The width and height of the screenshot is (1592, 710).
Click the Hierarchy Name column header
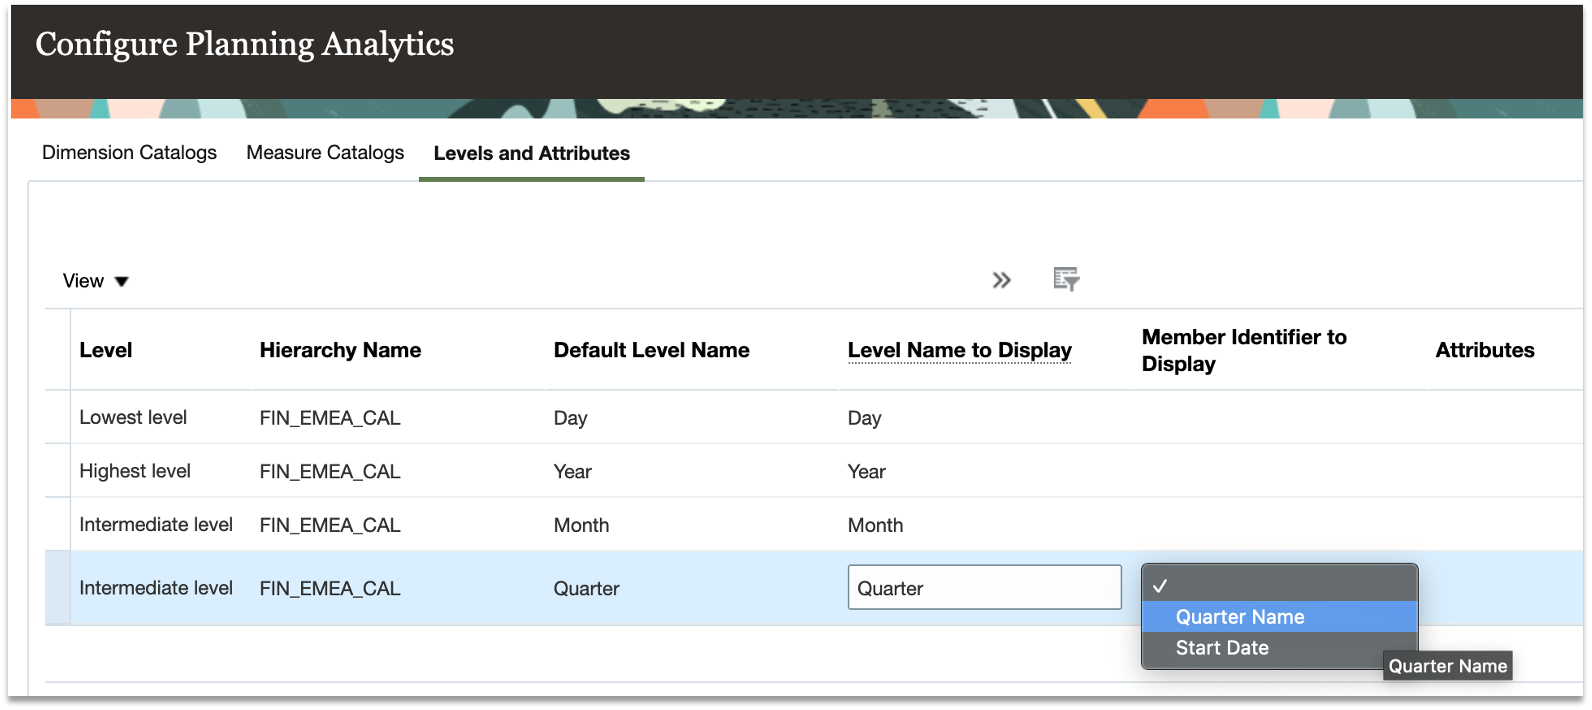click(340, 350)
